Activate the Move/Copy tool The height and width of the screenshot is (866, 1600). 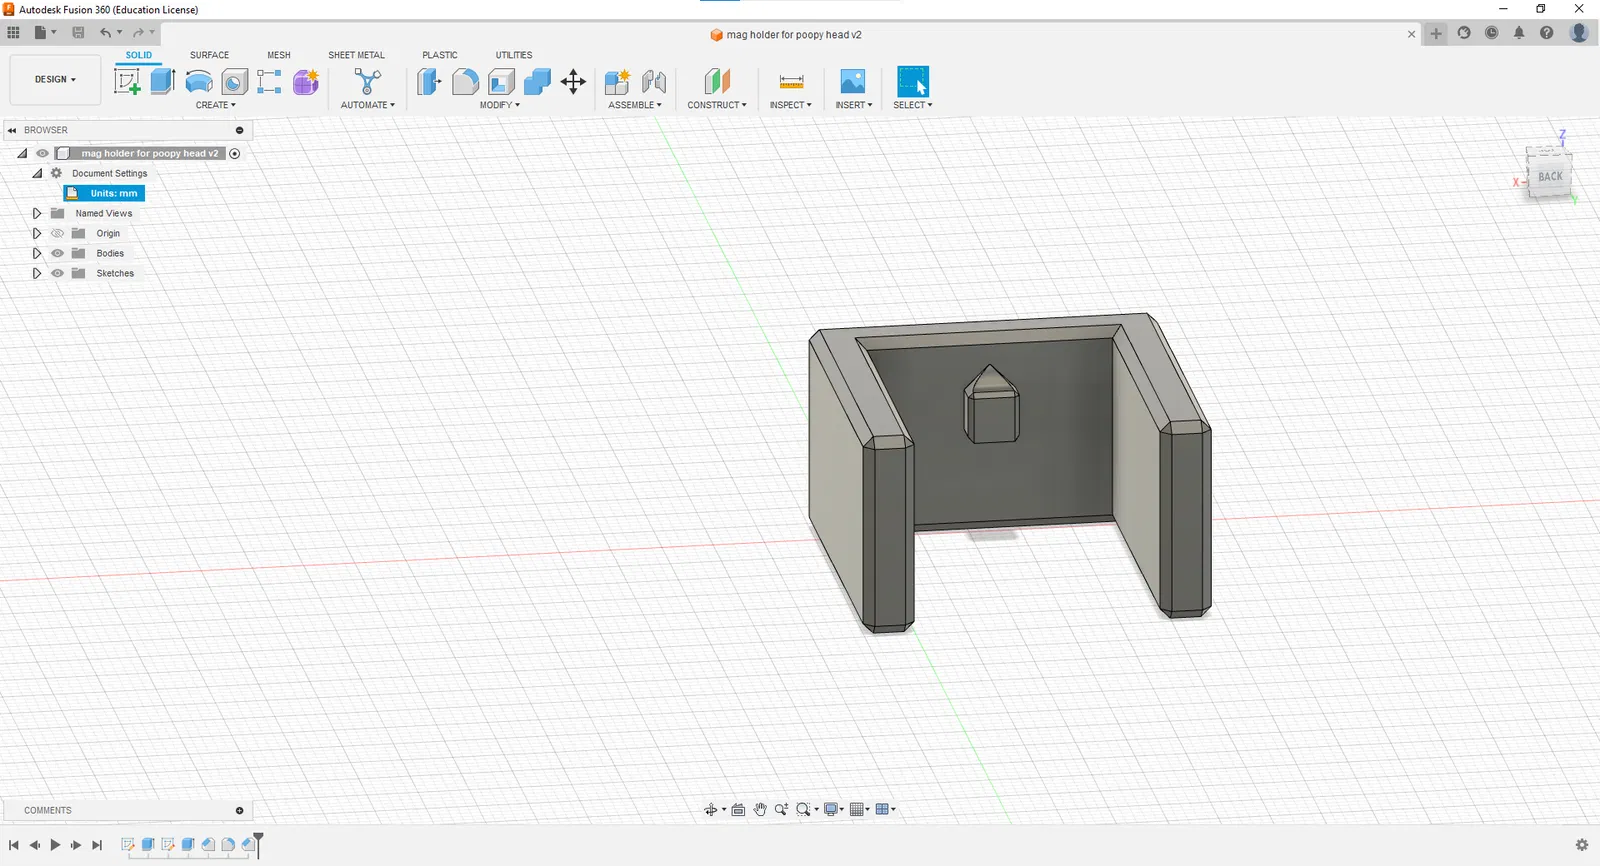[x=573, y=81]
